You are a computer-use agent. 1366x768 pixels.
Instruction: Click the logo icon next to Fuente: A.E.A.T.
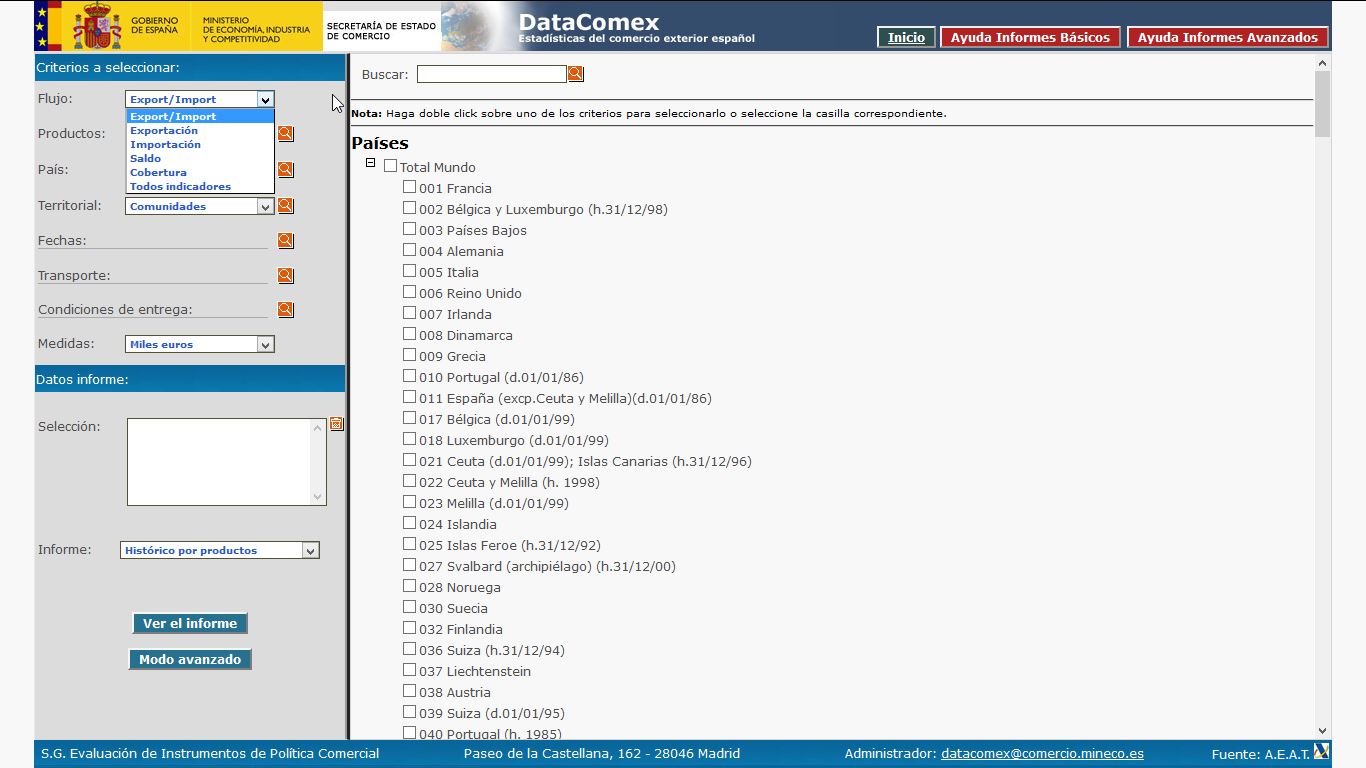click(1321, 751)
